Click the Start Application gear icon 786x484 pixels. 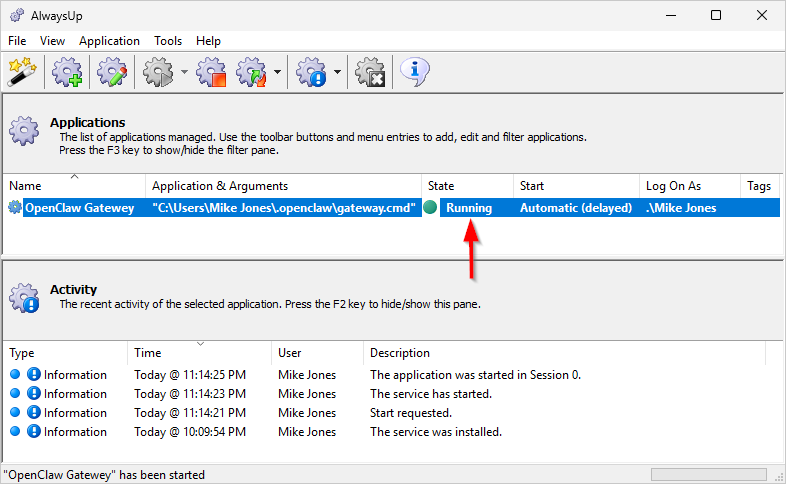[158, 72]
